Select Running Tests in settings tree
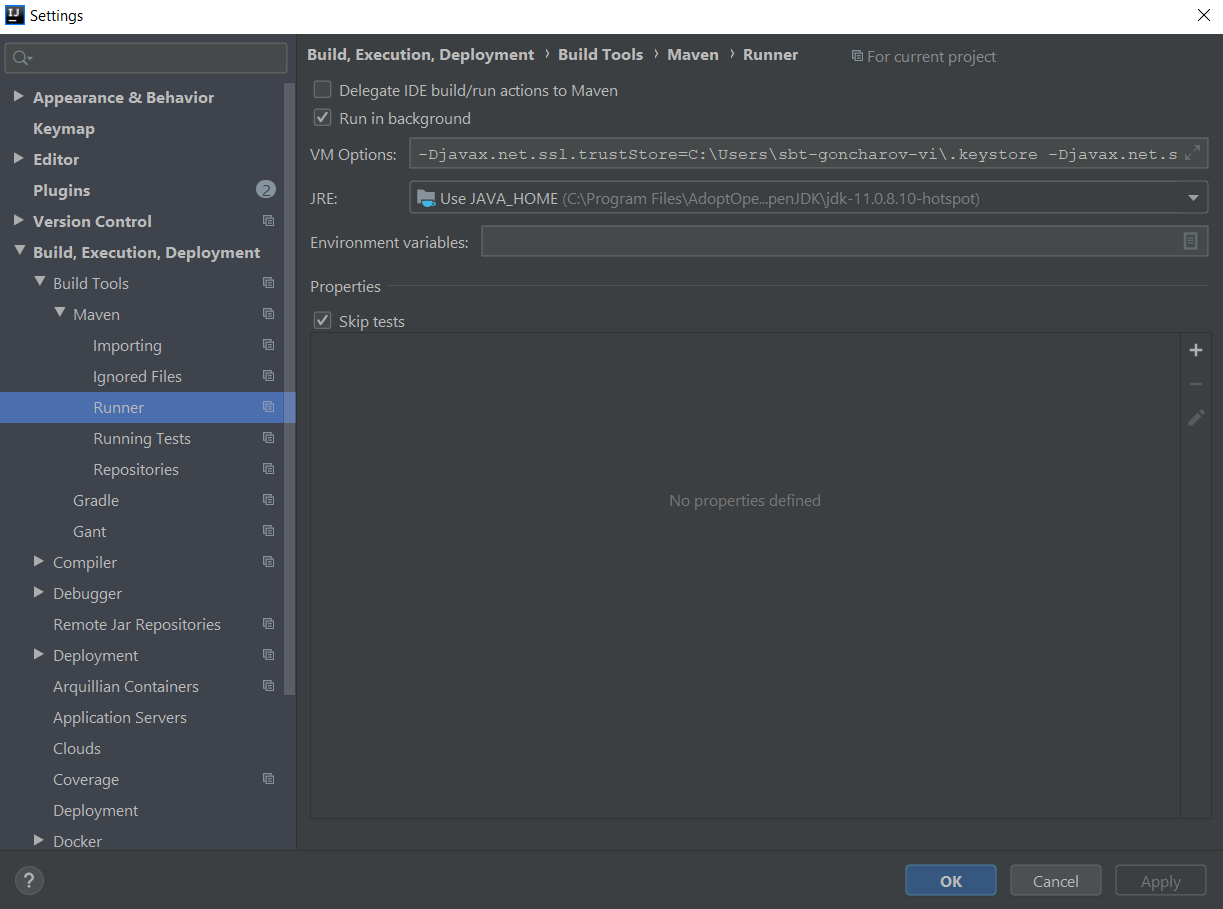 [141, 438]
